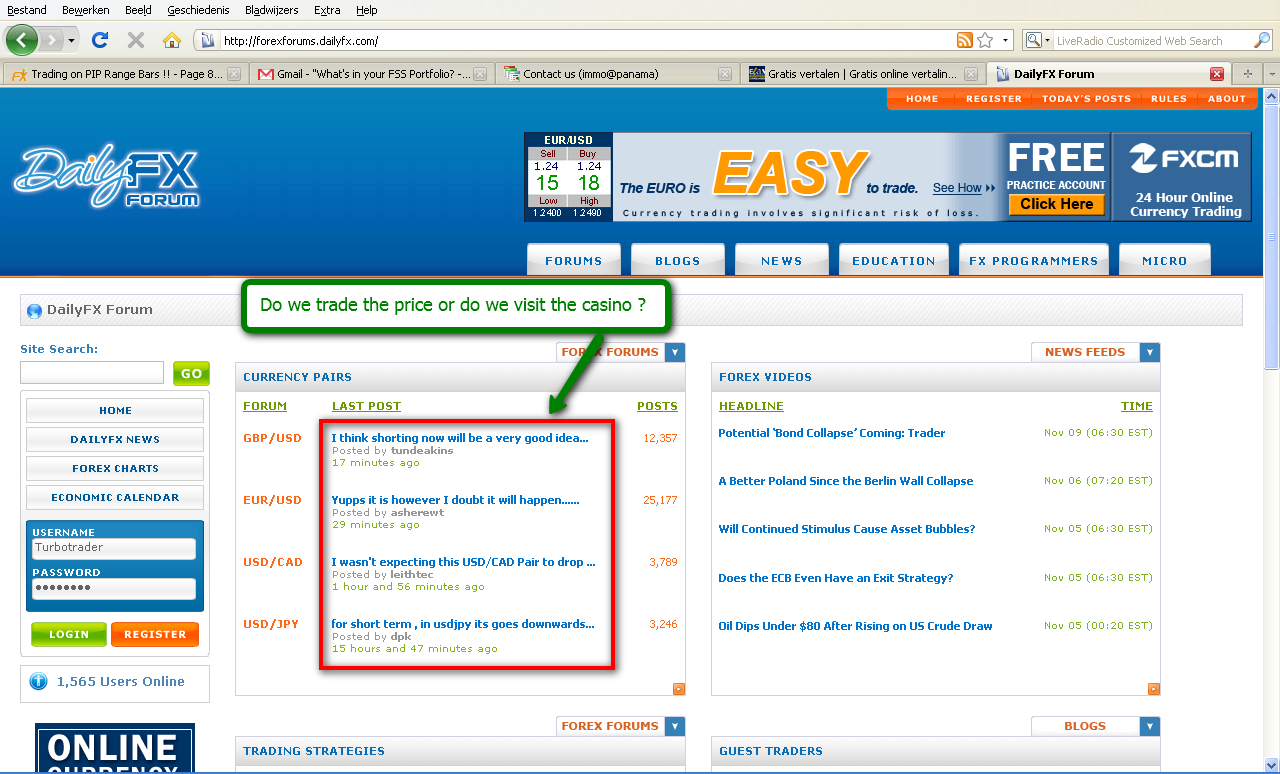Click the Username field containing Turbotrader
1280x774 pixels.
point(114,548)
